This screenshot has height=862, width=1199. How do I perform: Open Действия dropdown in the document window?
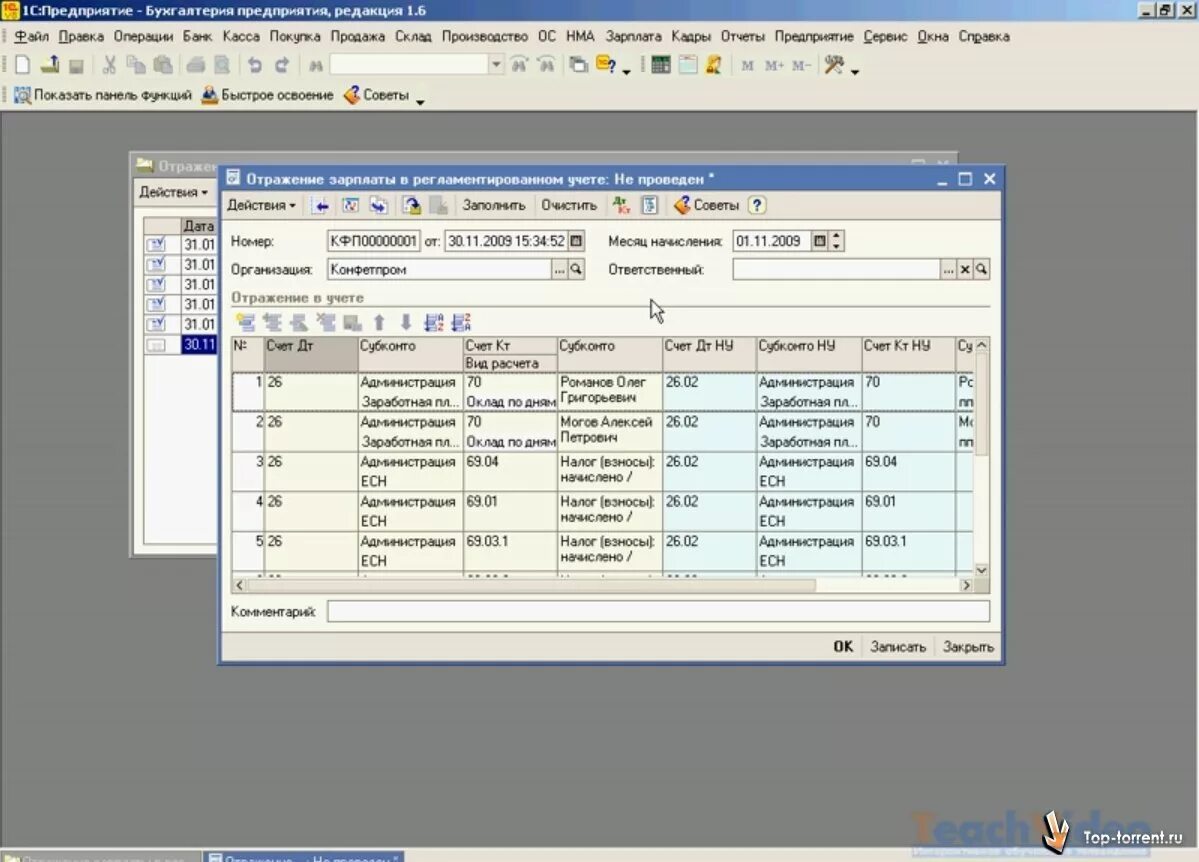click(261, 206)
